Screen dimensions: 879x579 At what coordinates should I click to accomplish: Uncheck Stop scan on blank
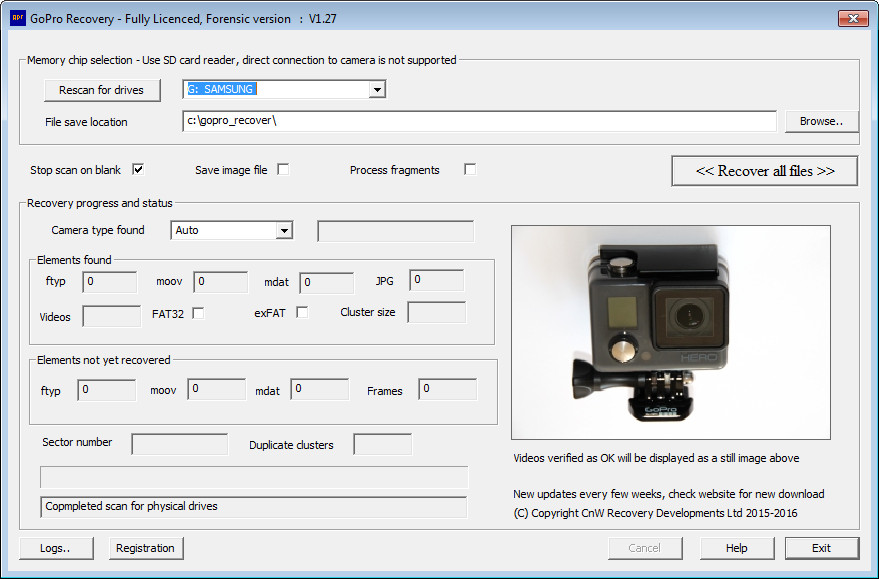click(x=138, y=169)
